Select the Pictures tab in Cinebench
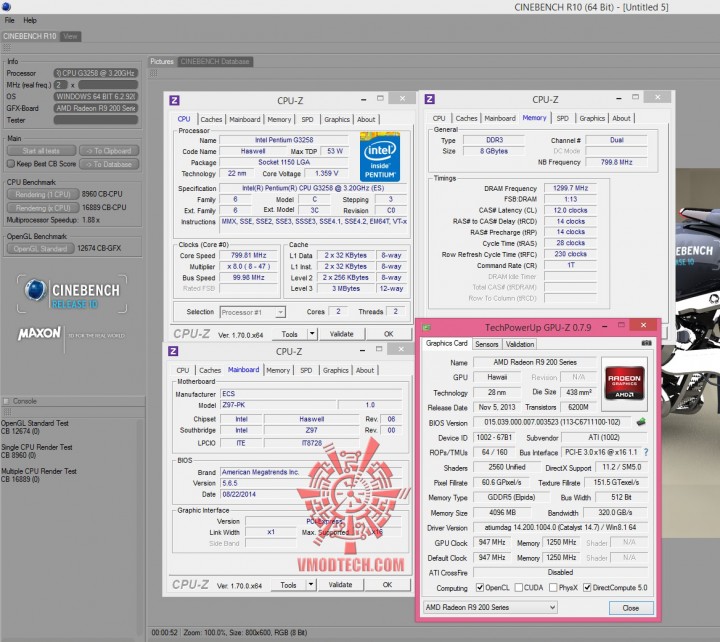Screen dimensions: 720x642 pos(162,62)
